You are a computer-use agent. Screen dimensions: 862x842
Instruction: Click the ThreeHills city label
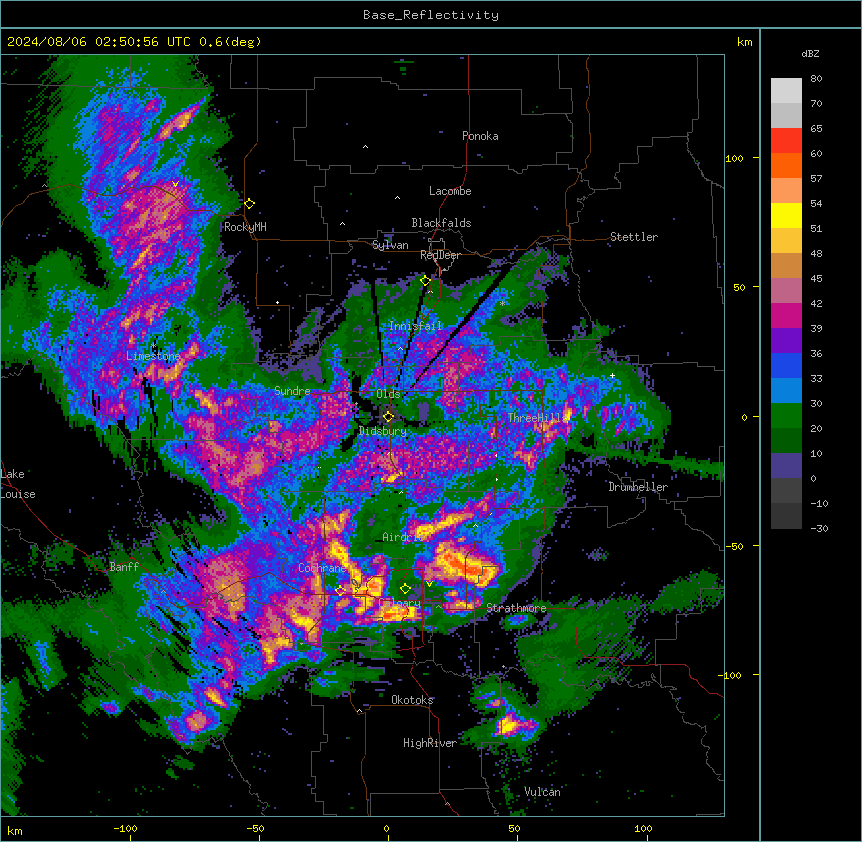pyautogui.click(x=537, y=418)
